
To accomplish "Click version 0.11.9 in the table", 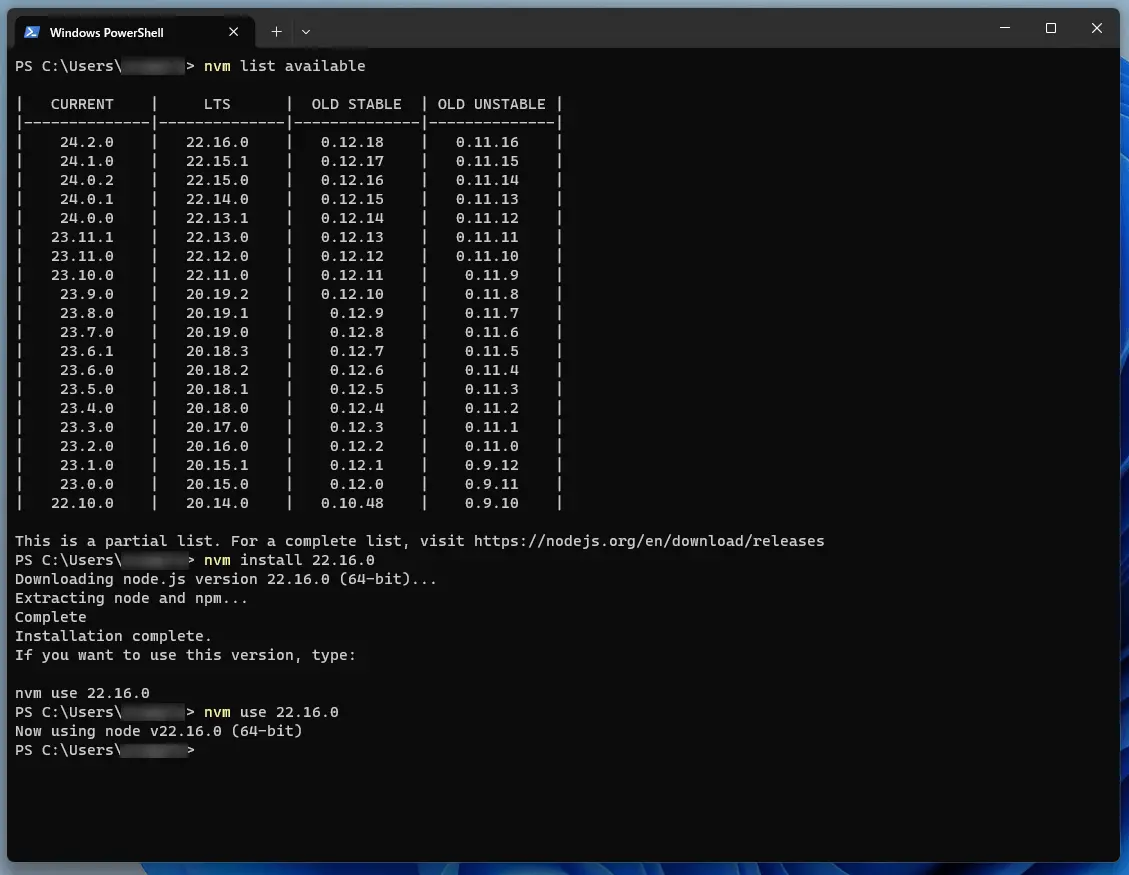I will click(x=492, y=275).
